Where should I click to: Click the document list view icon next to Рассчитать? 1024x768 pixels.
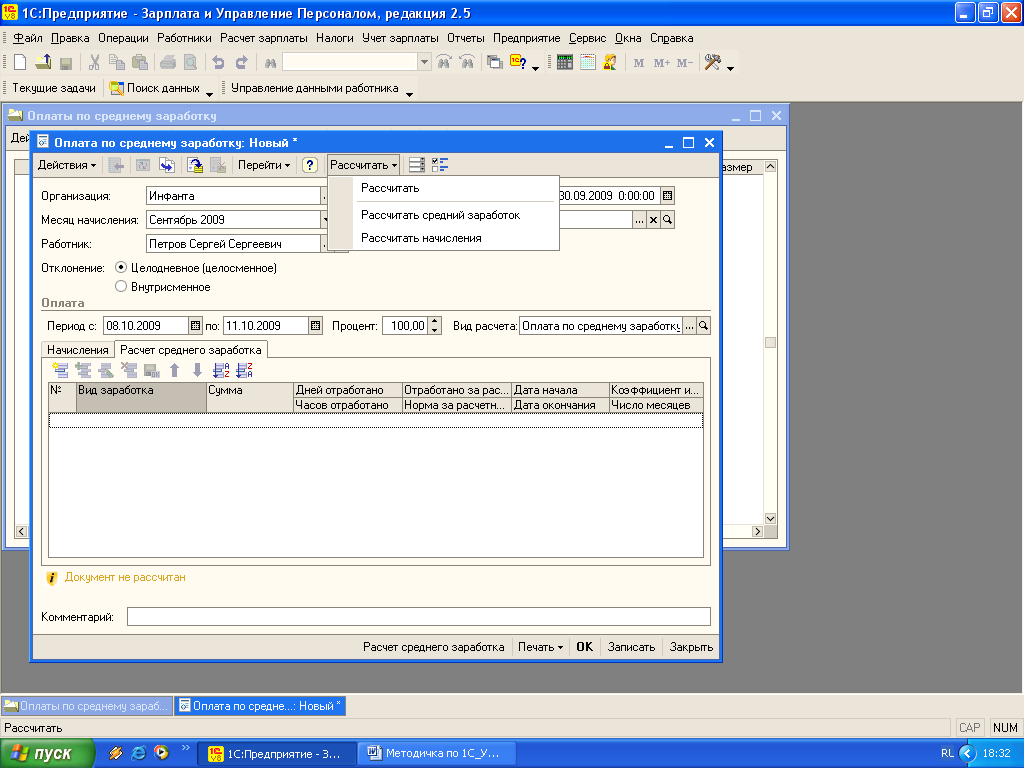[417, 165]
